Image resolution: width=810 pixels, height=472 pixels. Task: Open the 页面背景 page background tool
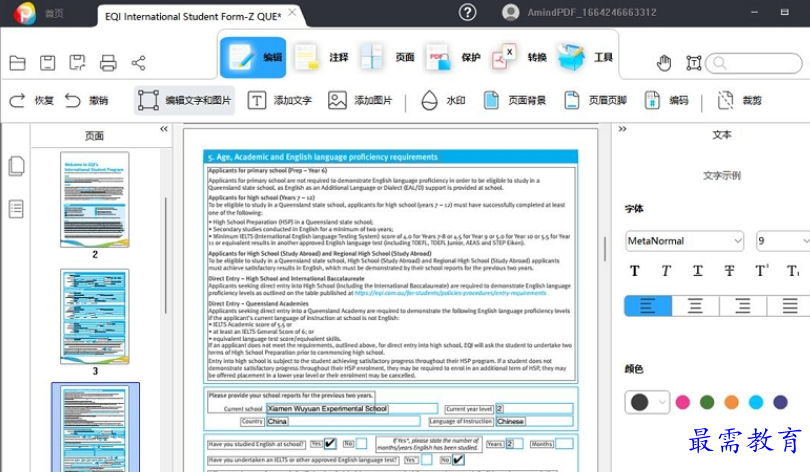pyautogui.click(x=515, y=100)
